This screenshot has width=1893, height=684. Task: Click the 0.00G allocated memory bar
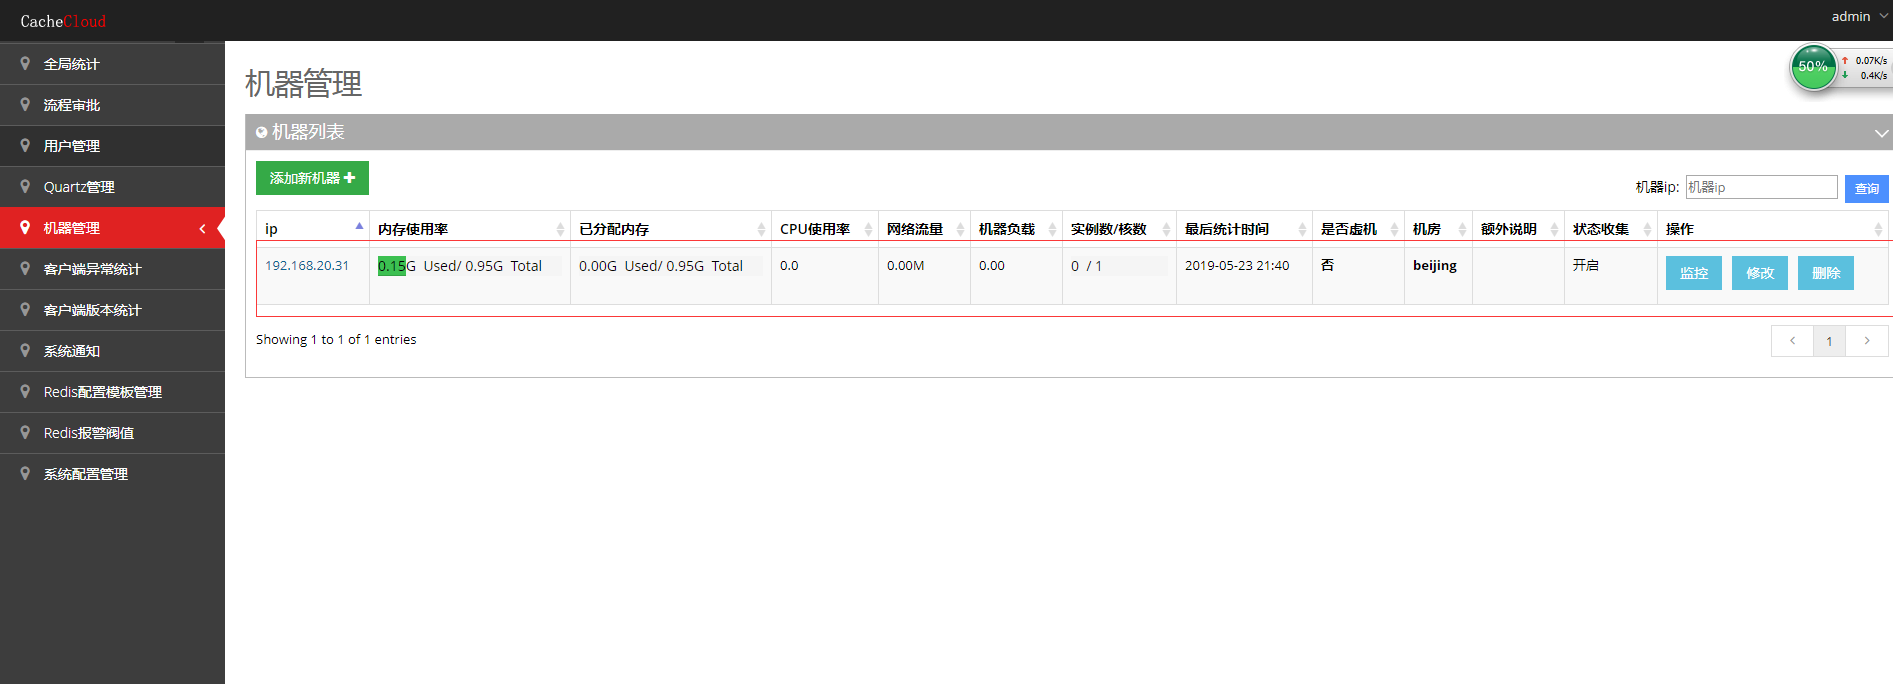tap(670, 266)
